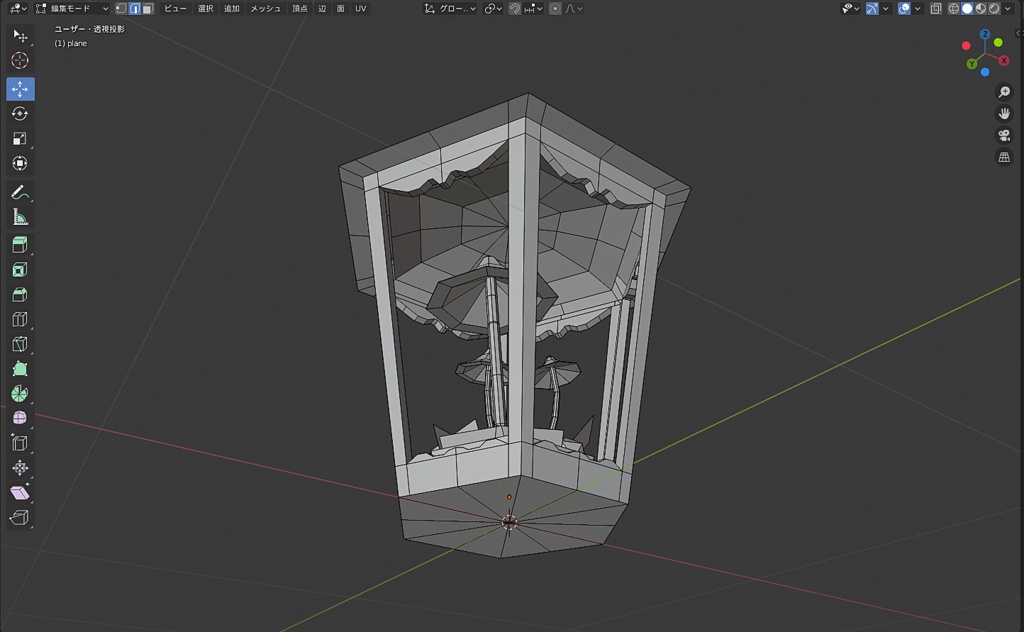Choose the Shear tool

point(20,493)
